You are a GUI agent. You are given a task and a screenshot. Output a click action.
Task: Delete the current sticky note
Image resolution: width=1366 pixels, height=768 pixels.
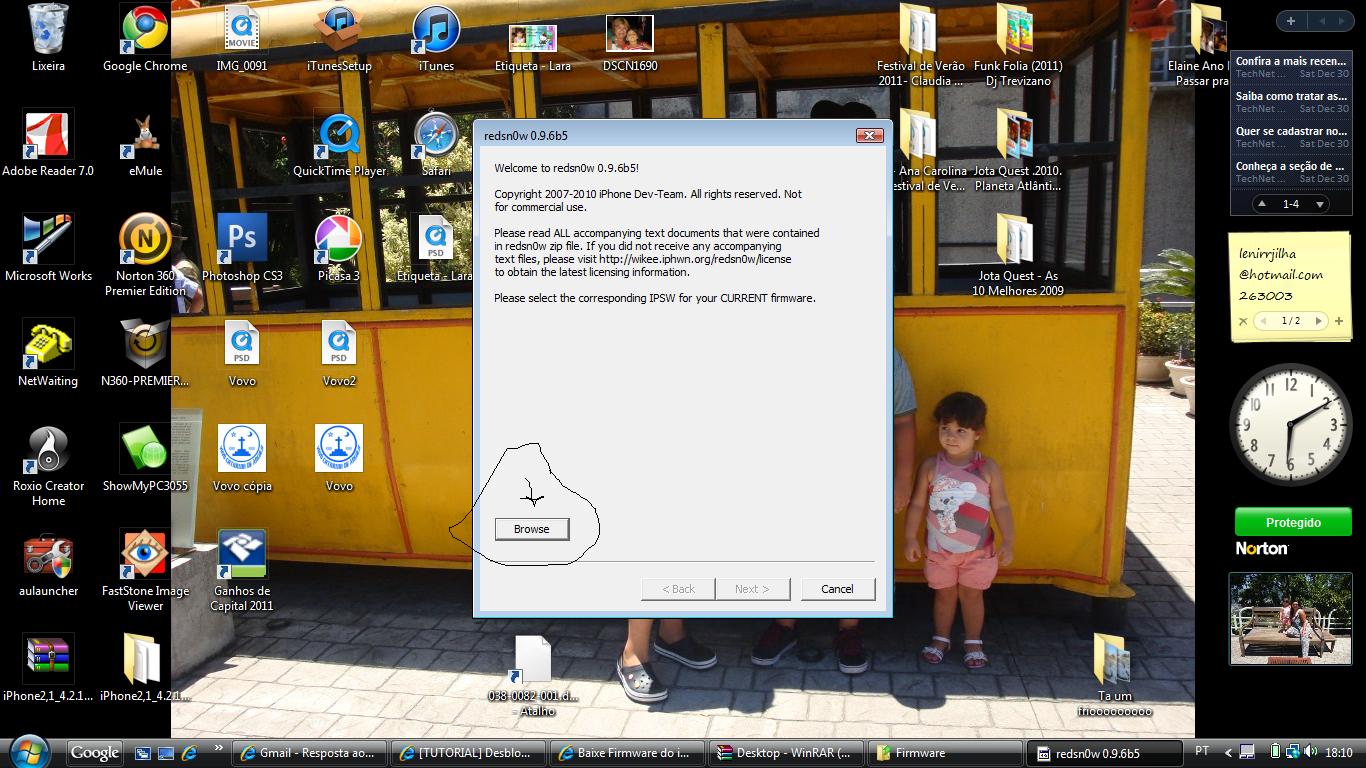pos(1243,321)
